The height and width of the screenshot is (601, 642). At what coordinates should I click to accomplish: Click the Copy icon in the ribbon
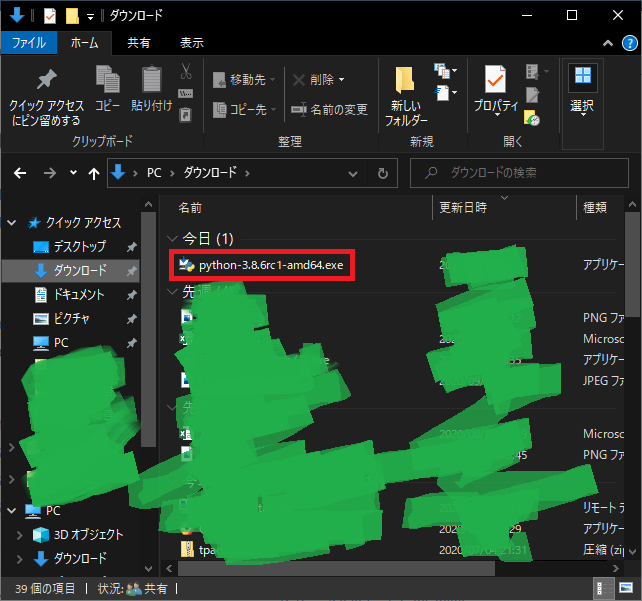coord(108,88)
